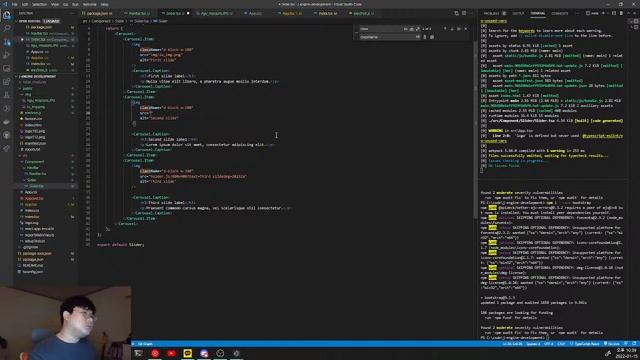640x360 pixels.
Task: Open YouTube icon in Windows taskbar
Action: tap(171, 353)
